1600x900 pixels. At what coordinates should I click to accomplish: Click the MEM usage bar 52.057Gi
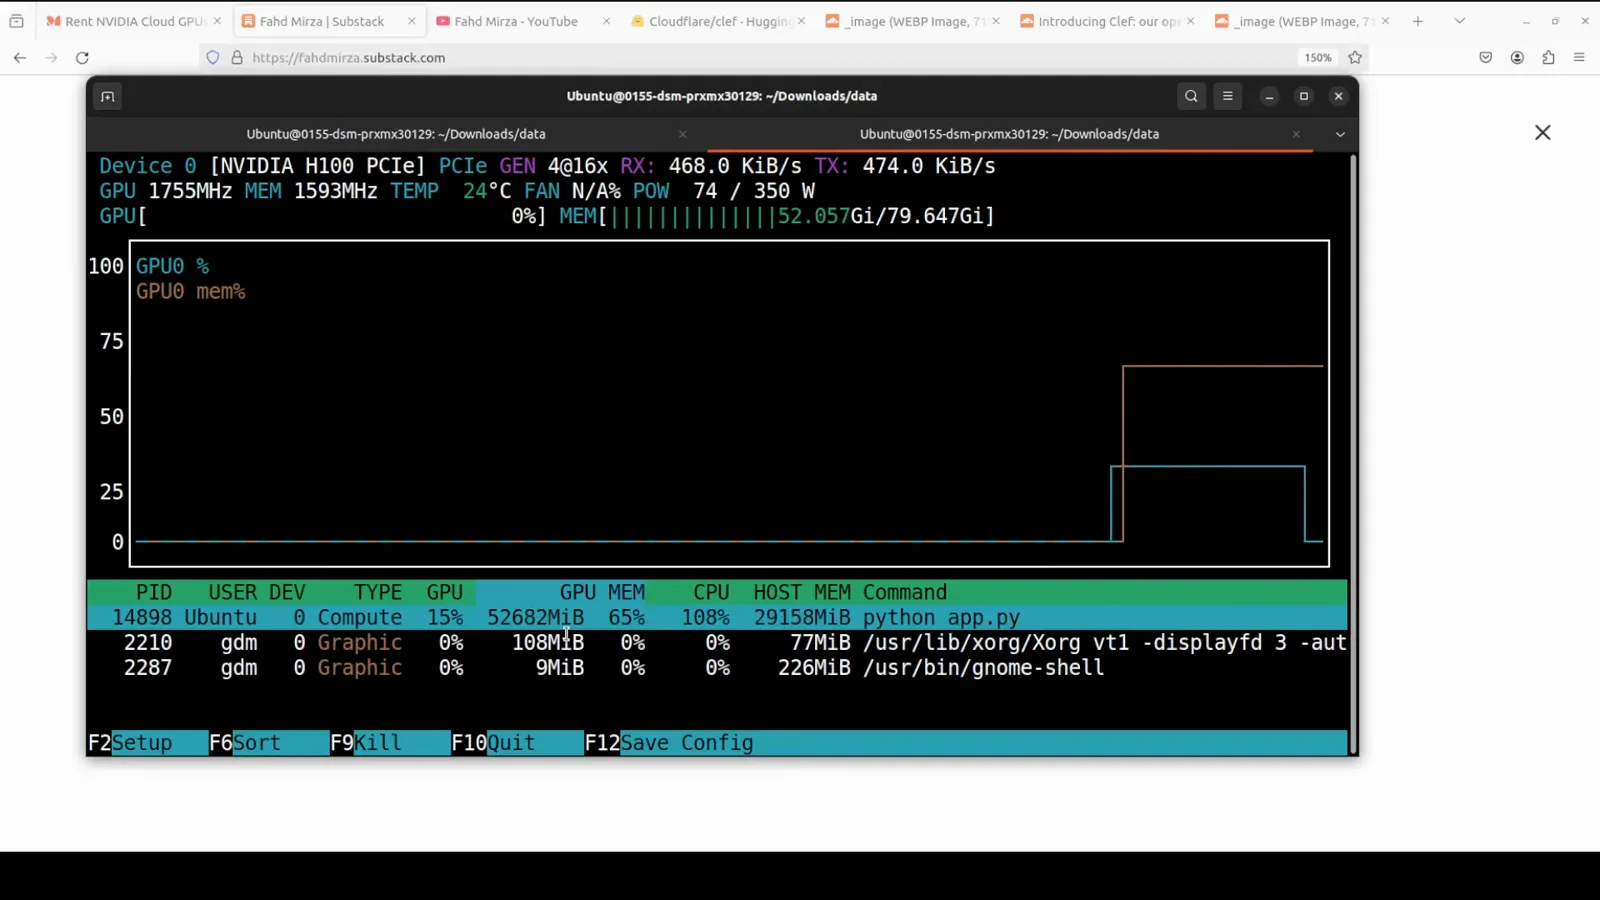coord(777,216)
